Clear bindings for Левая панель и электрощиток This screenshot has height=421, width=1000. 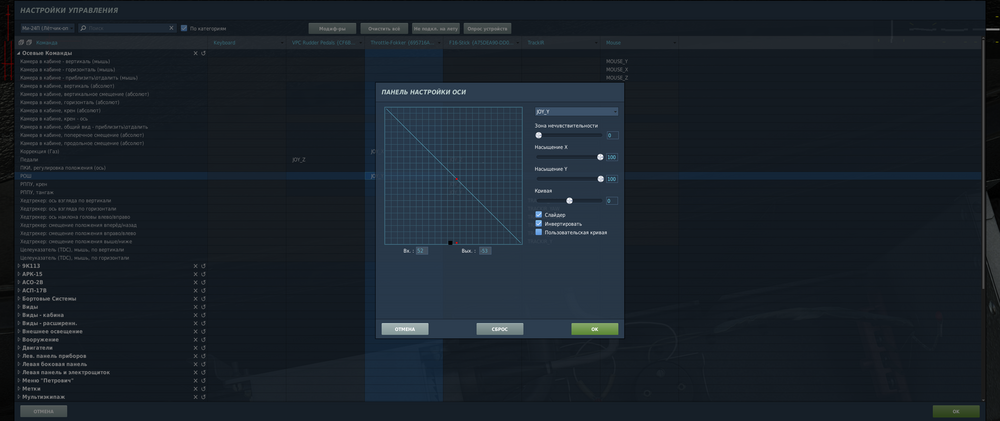[x=196, y=373]
